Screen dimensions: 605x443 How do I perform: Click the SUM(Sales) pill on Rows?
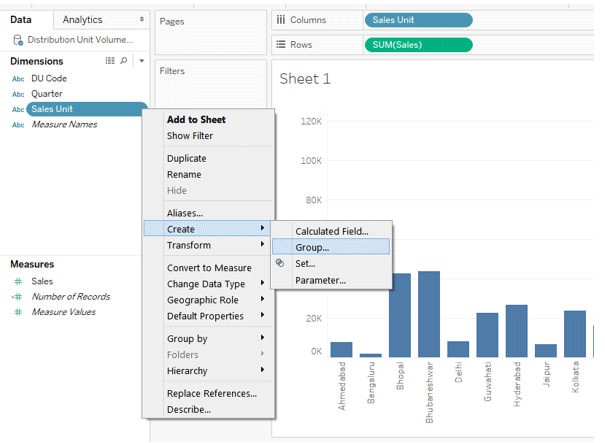417,44
